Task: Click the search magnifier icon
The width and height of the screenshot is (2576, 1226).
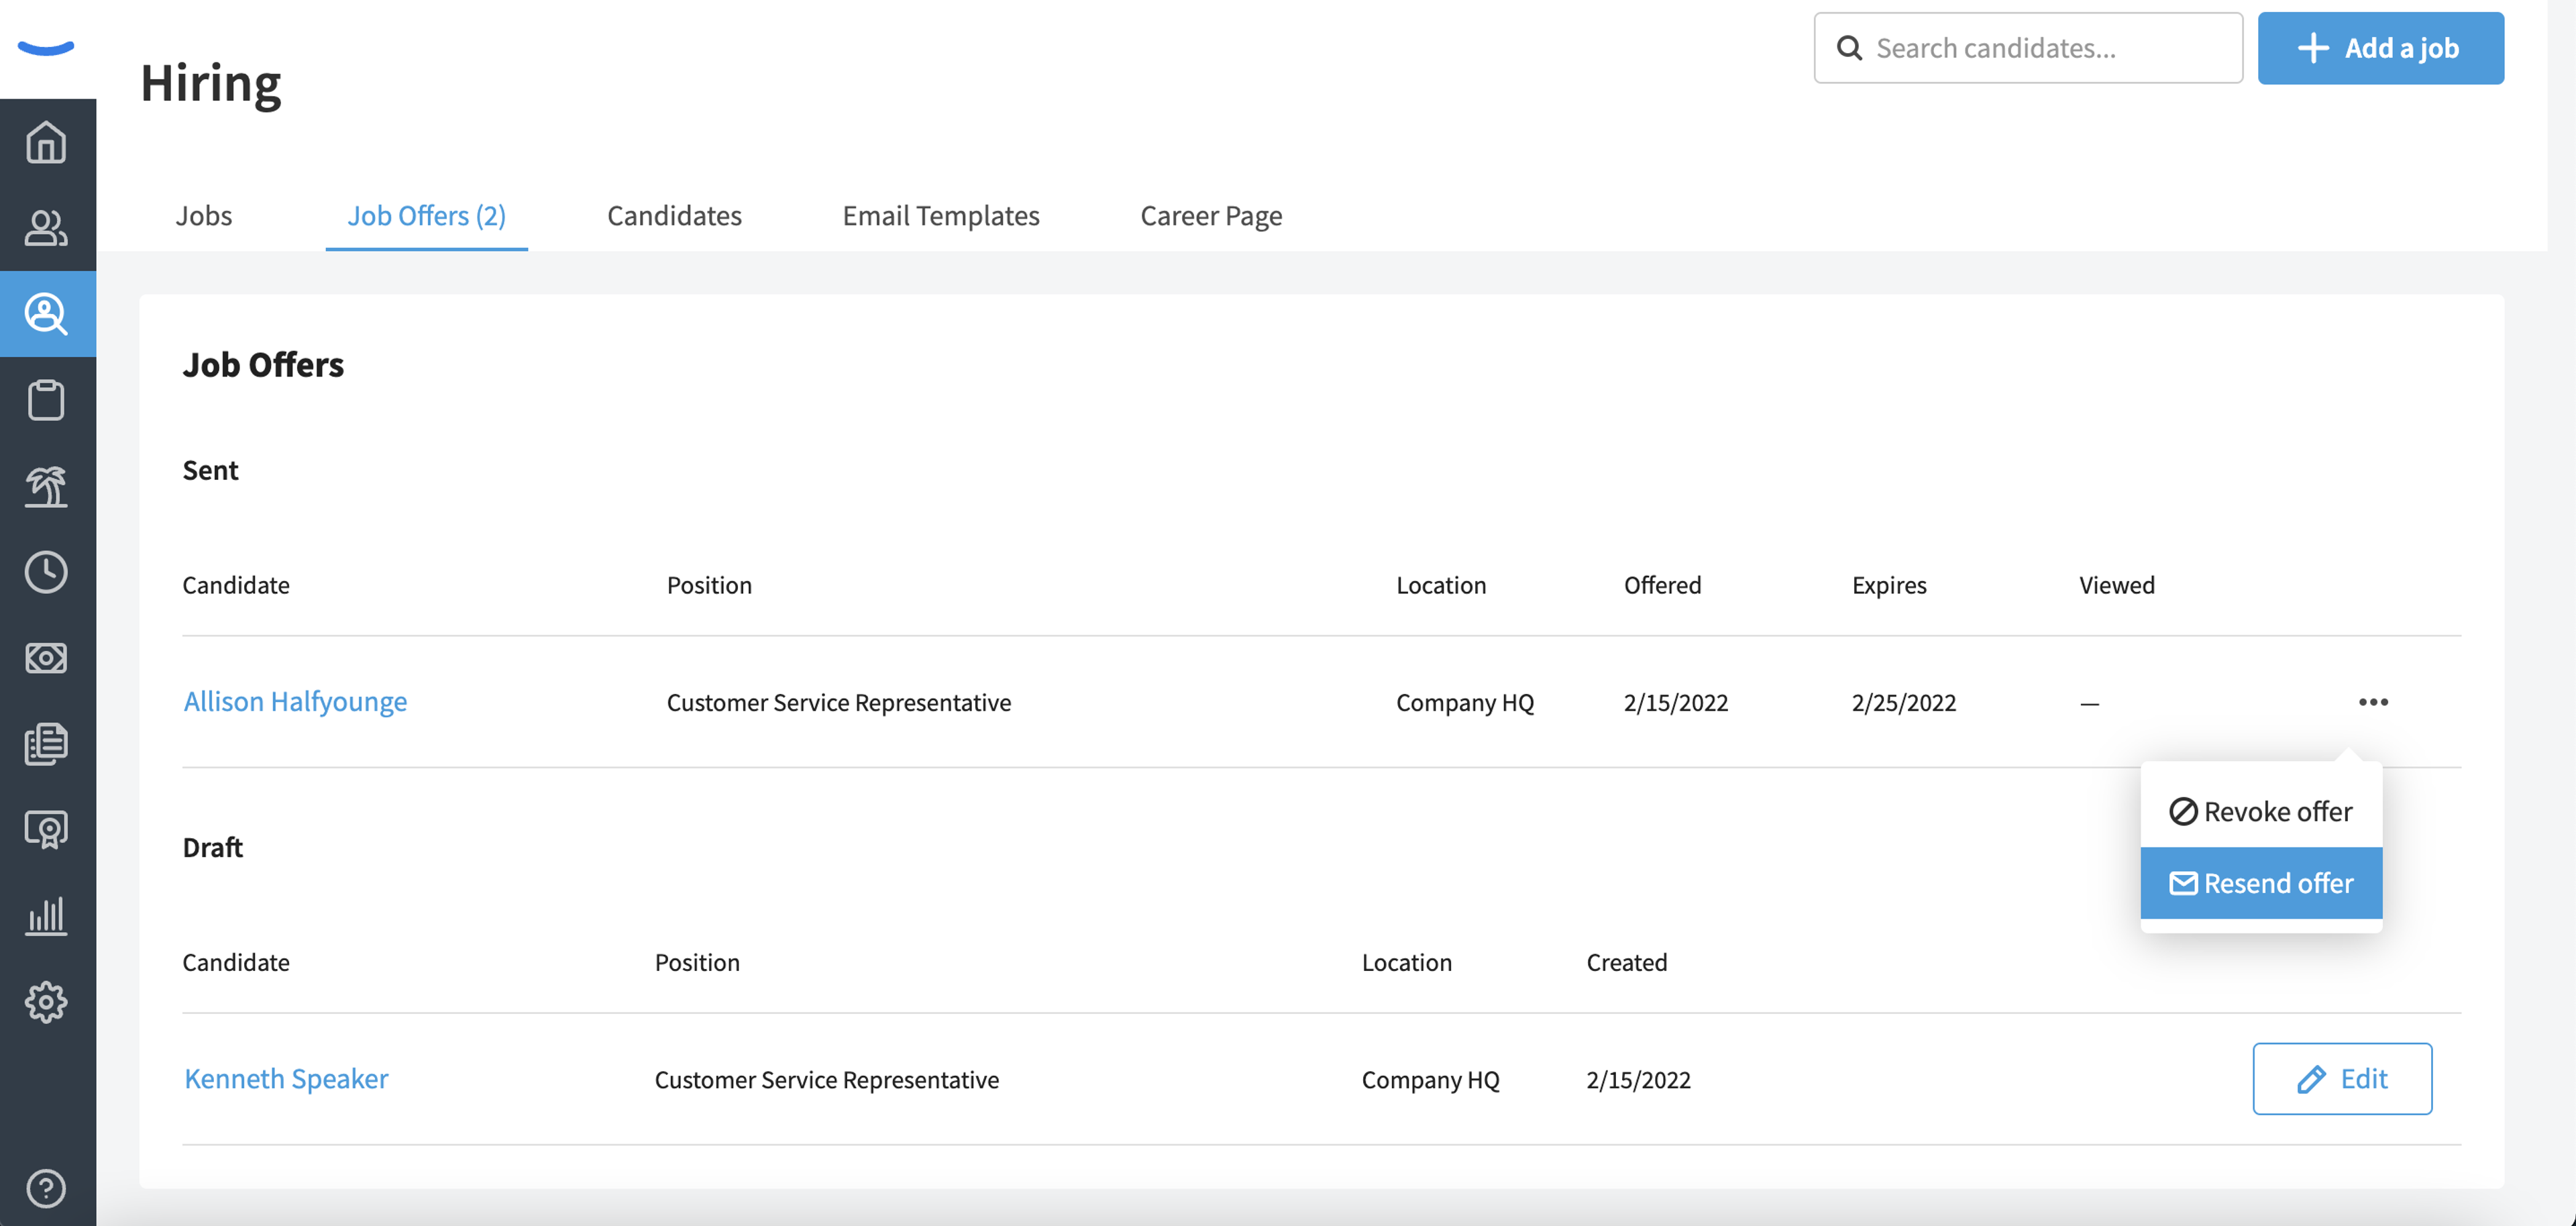Action: pyautogui.click(x=1850, y=48)
